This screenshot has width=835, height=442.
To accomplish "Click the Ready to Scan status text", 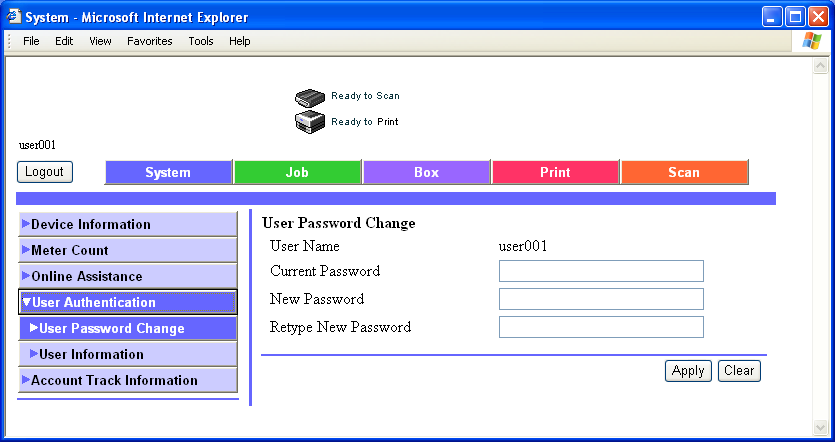I will coord(365,96).
